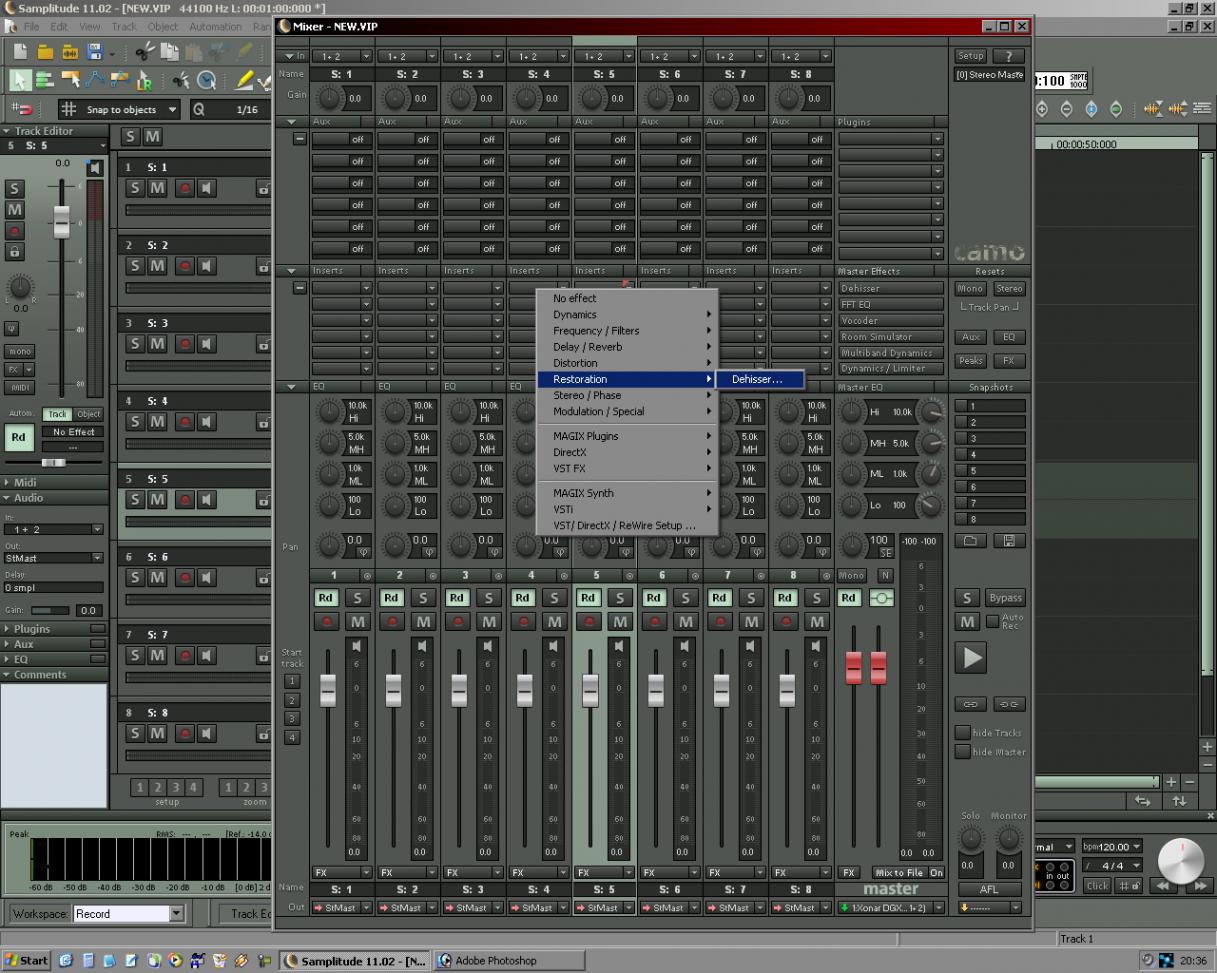This screenshot has height=973, width=1217.
Task: Toggle the Auto Rec checkbox in mixer
Action: (991, 622)
